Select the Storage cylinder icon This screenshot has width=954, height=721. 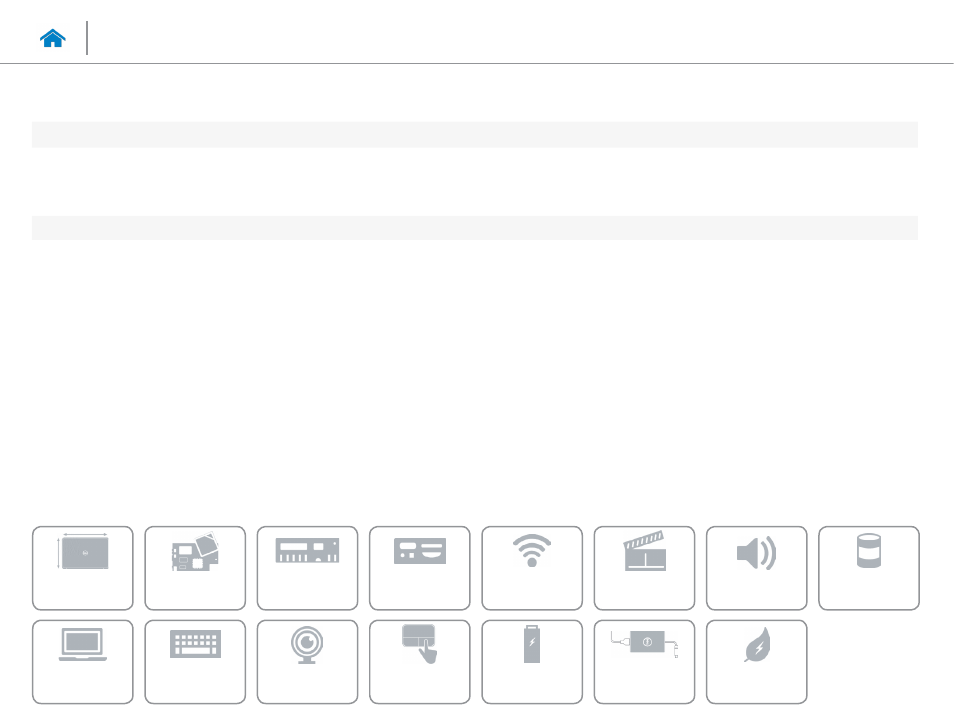pos(869,568)
